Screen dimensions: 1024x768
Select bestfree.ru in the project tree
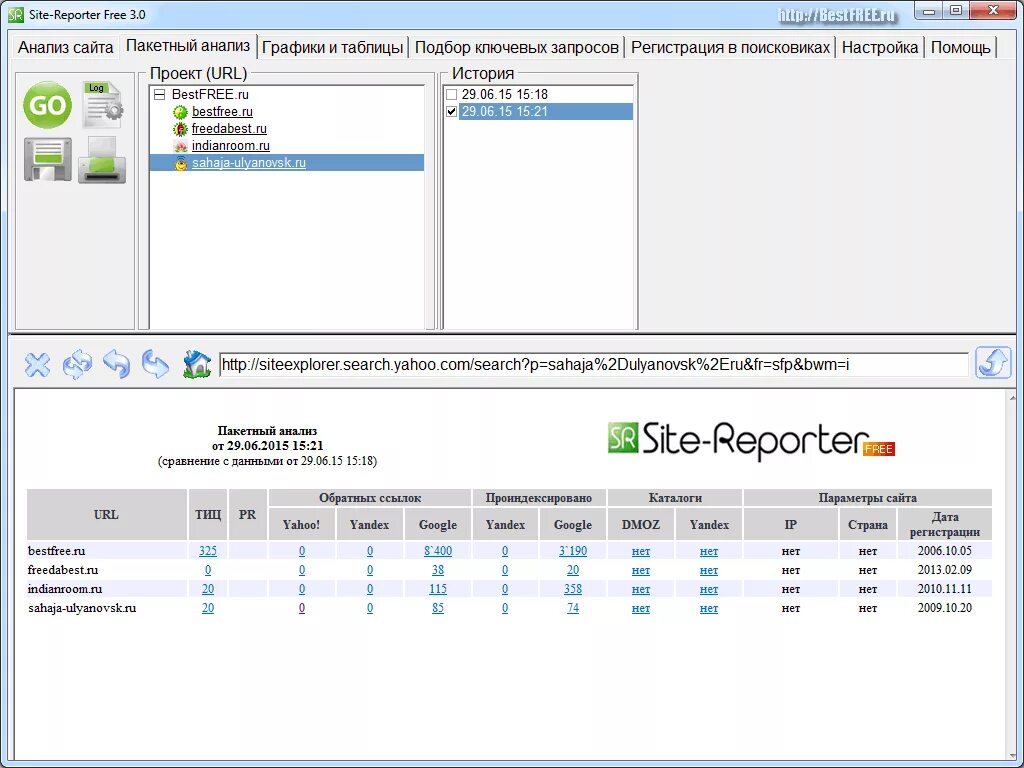coord(222,112)
